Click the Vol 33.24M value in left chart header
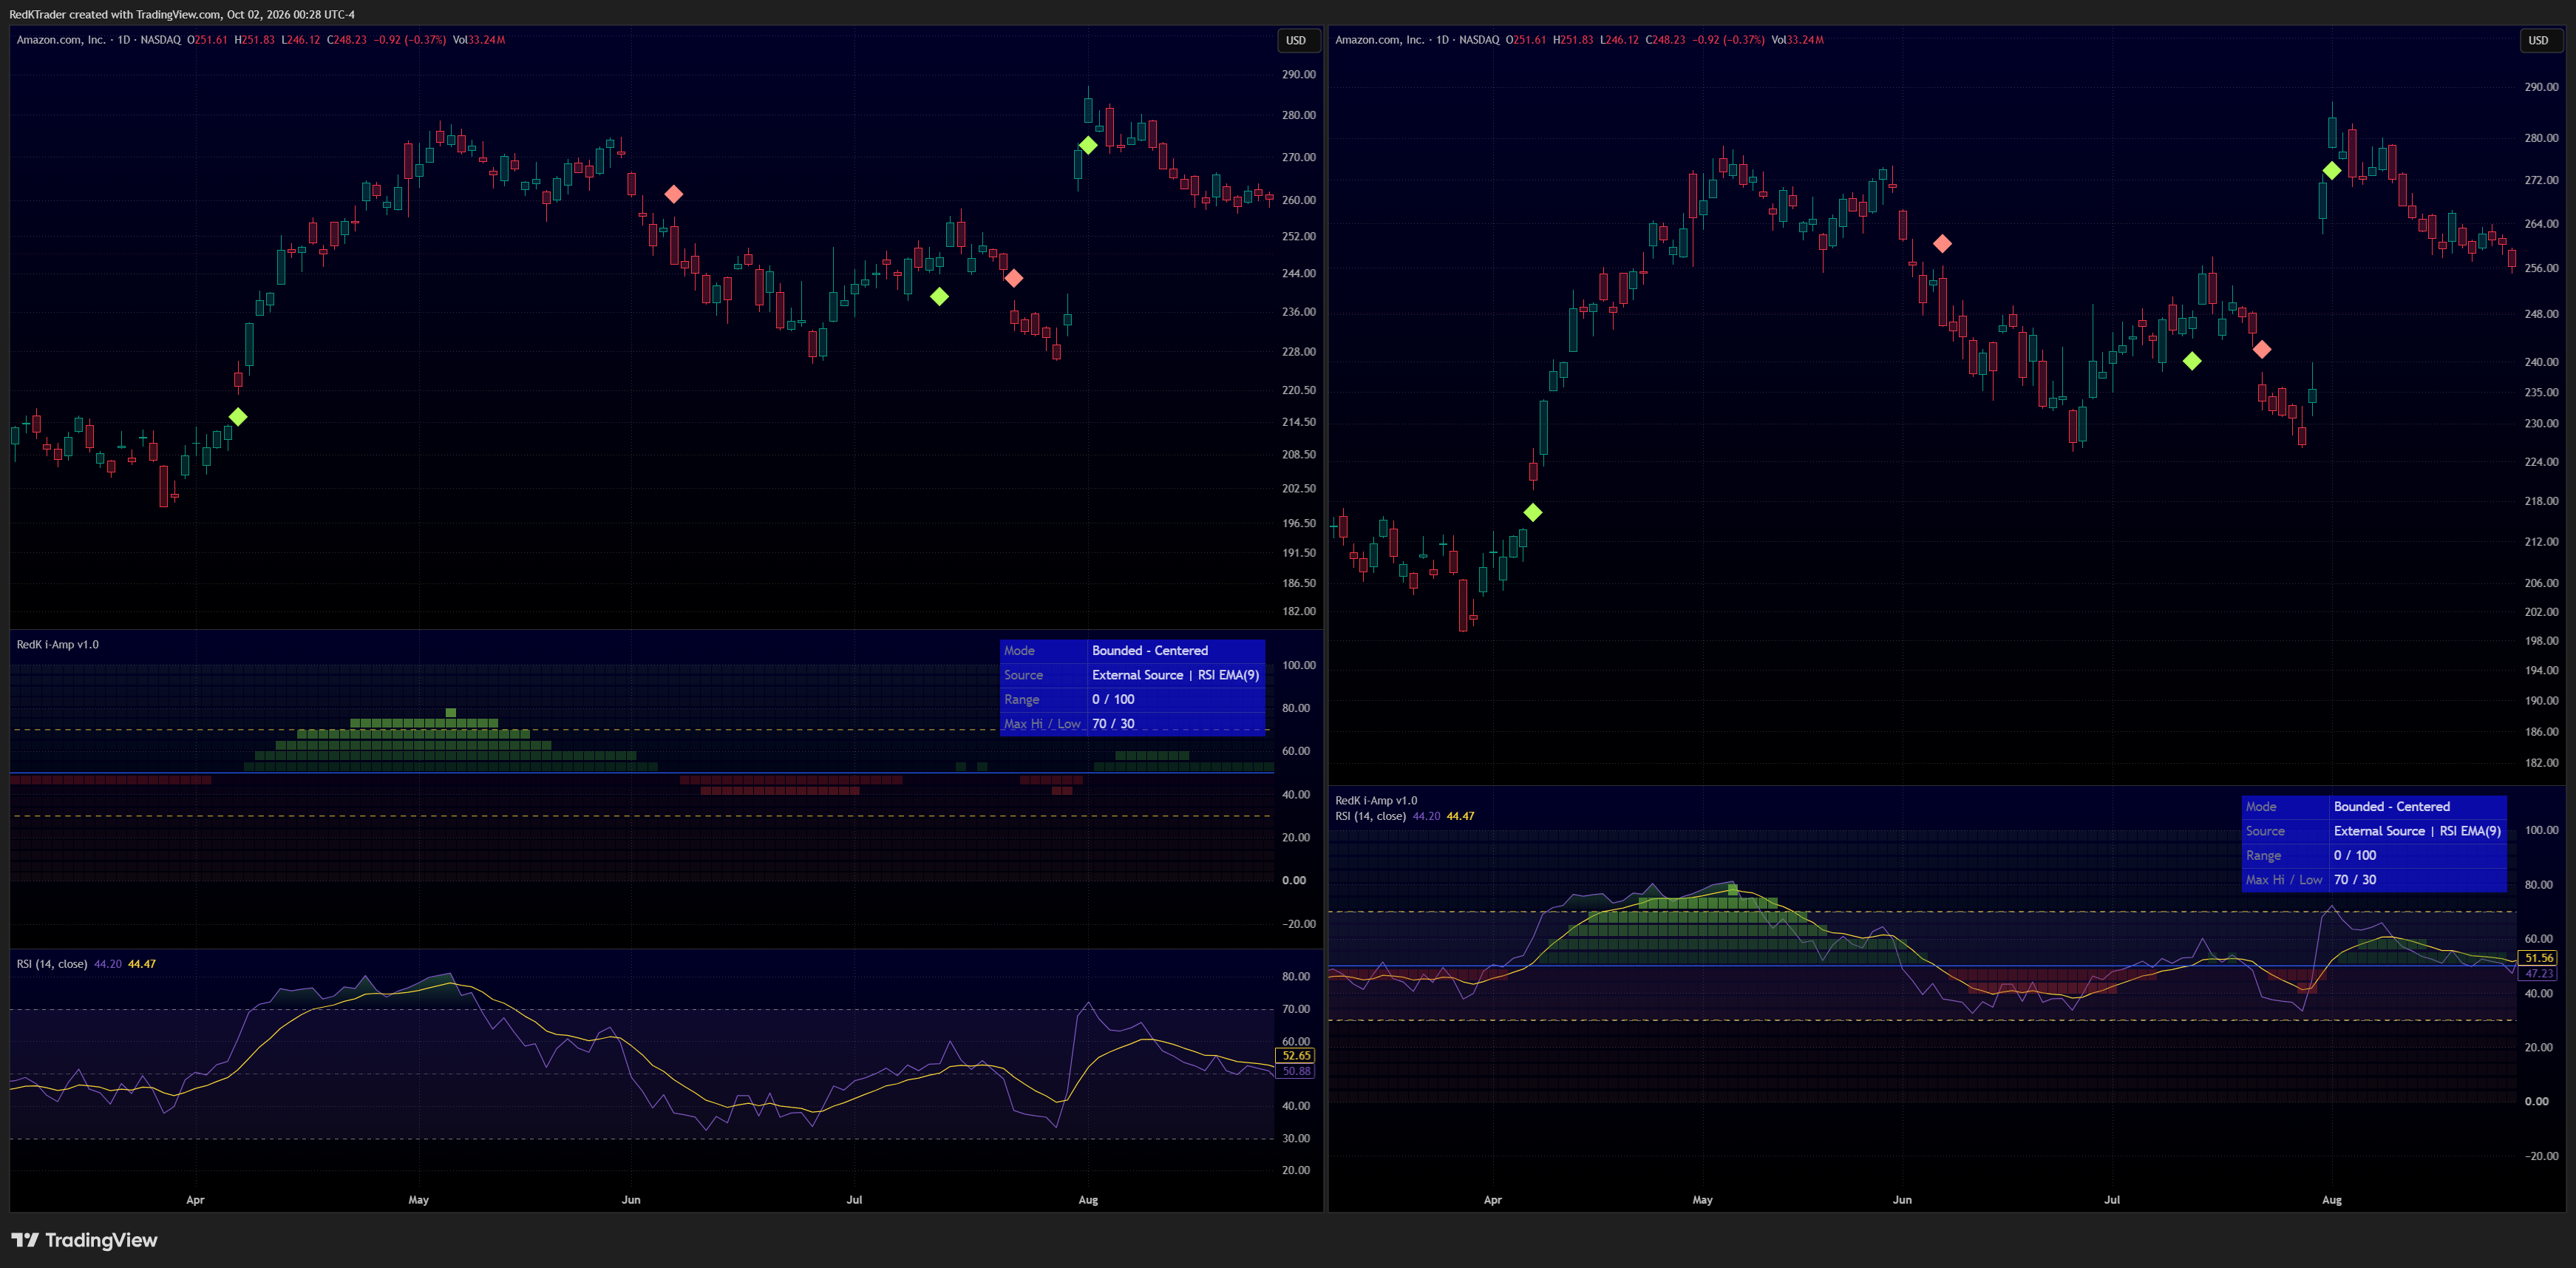 pos(479,40)
